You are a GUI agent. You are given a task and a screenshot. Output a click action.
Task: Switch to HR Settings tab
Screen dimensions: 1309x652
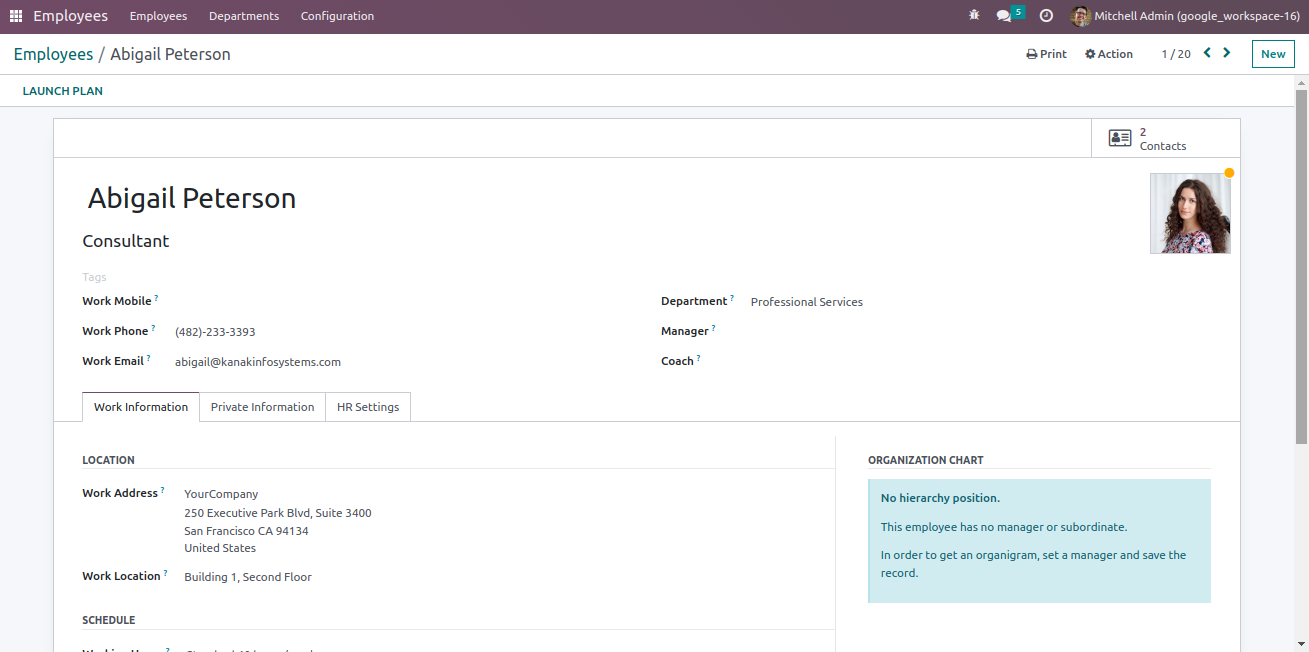[368, 407]
